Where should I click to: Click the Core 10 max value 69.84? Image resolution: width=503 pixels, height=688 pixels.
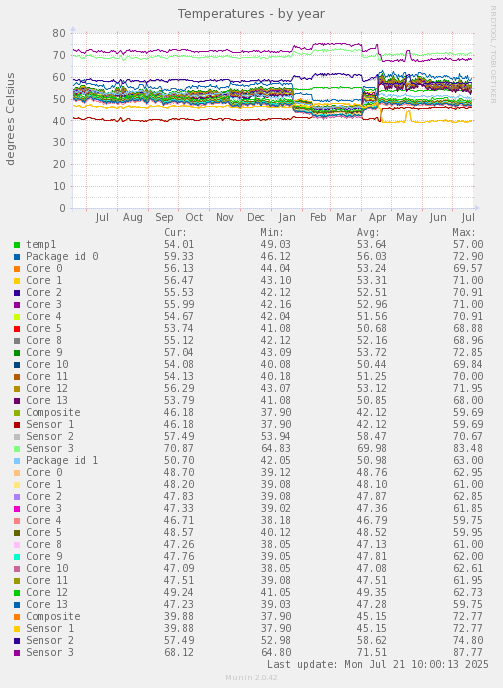click(x=468, y=365)
